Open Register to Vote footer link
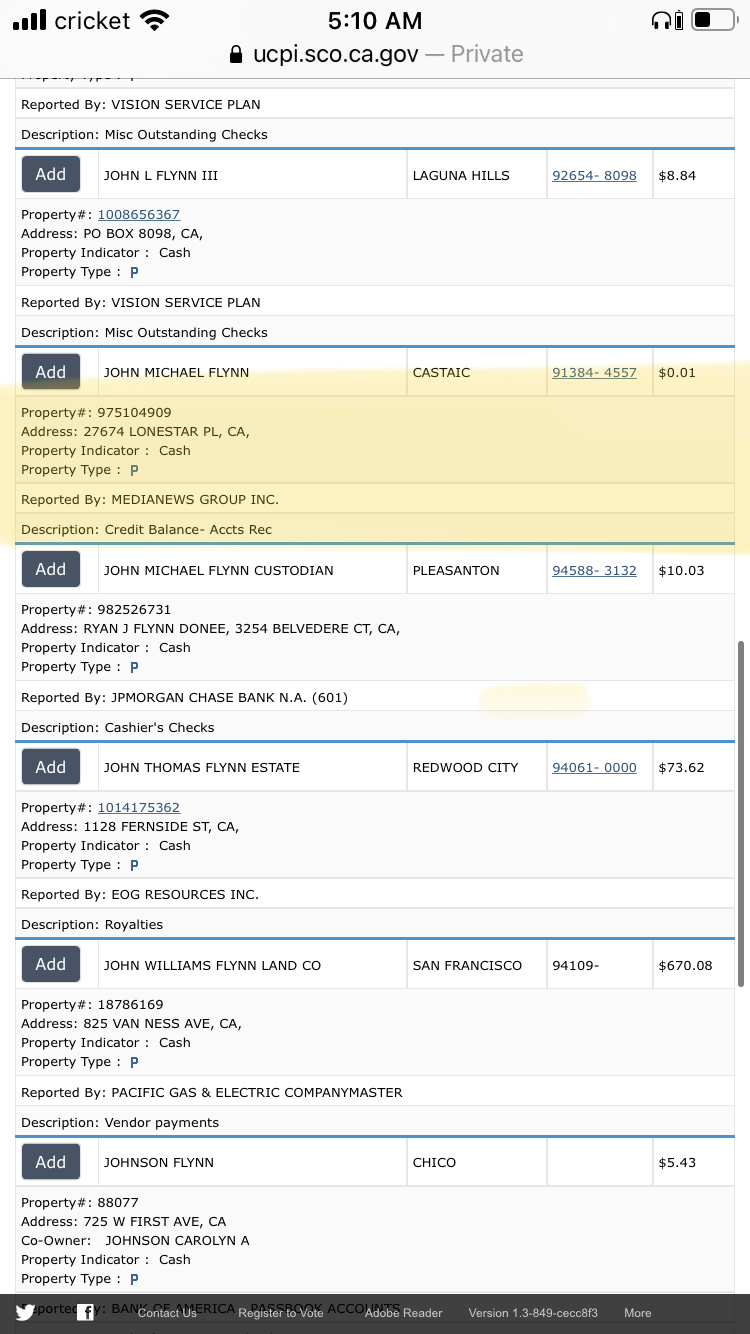The image size is (750, 1334). click(x=281, y=1313)
